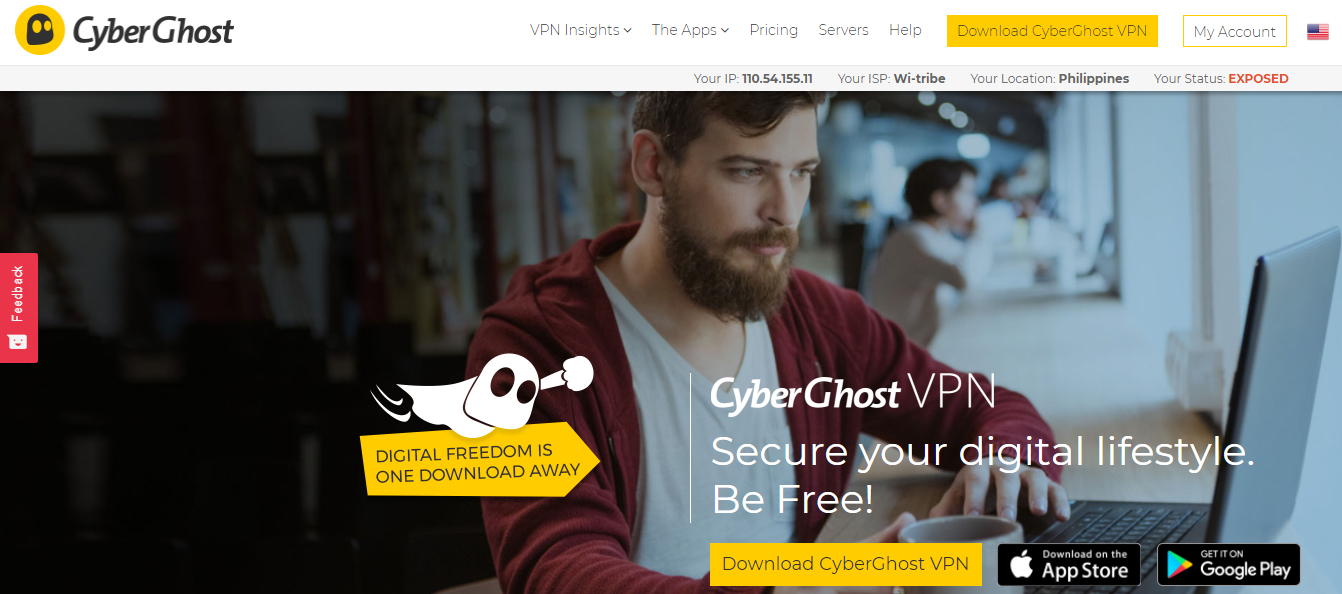This screenshot has width=1342, height=594.
Task: Open the Help section
Action: tap(905, 30)
